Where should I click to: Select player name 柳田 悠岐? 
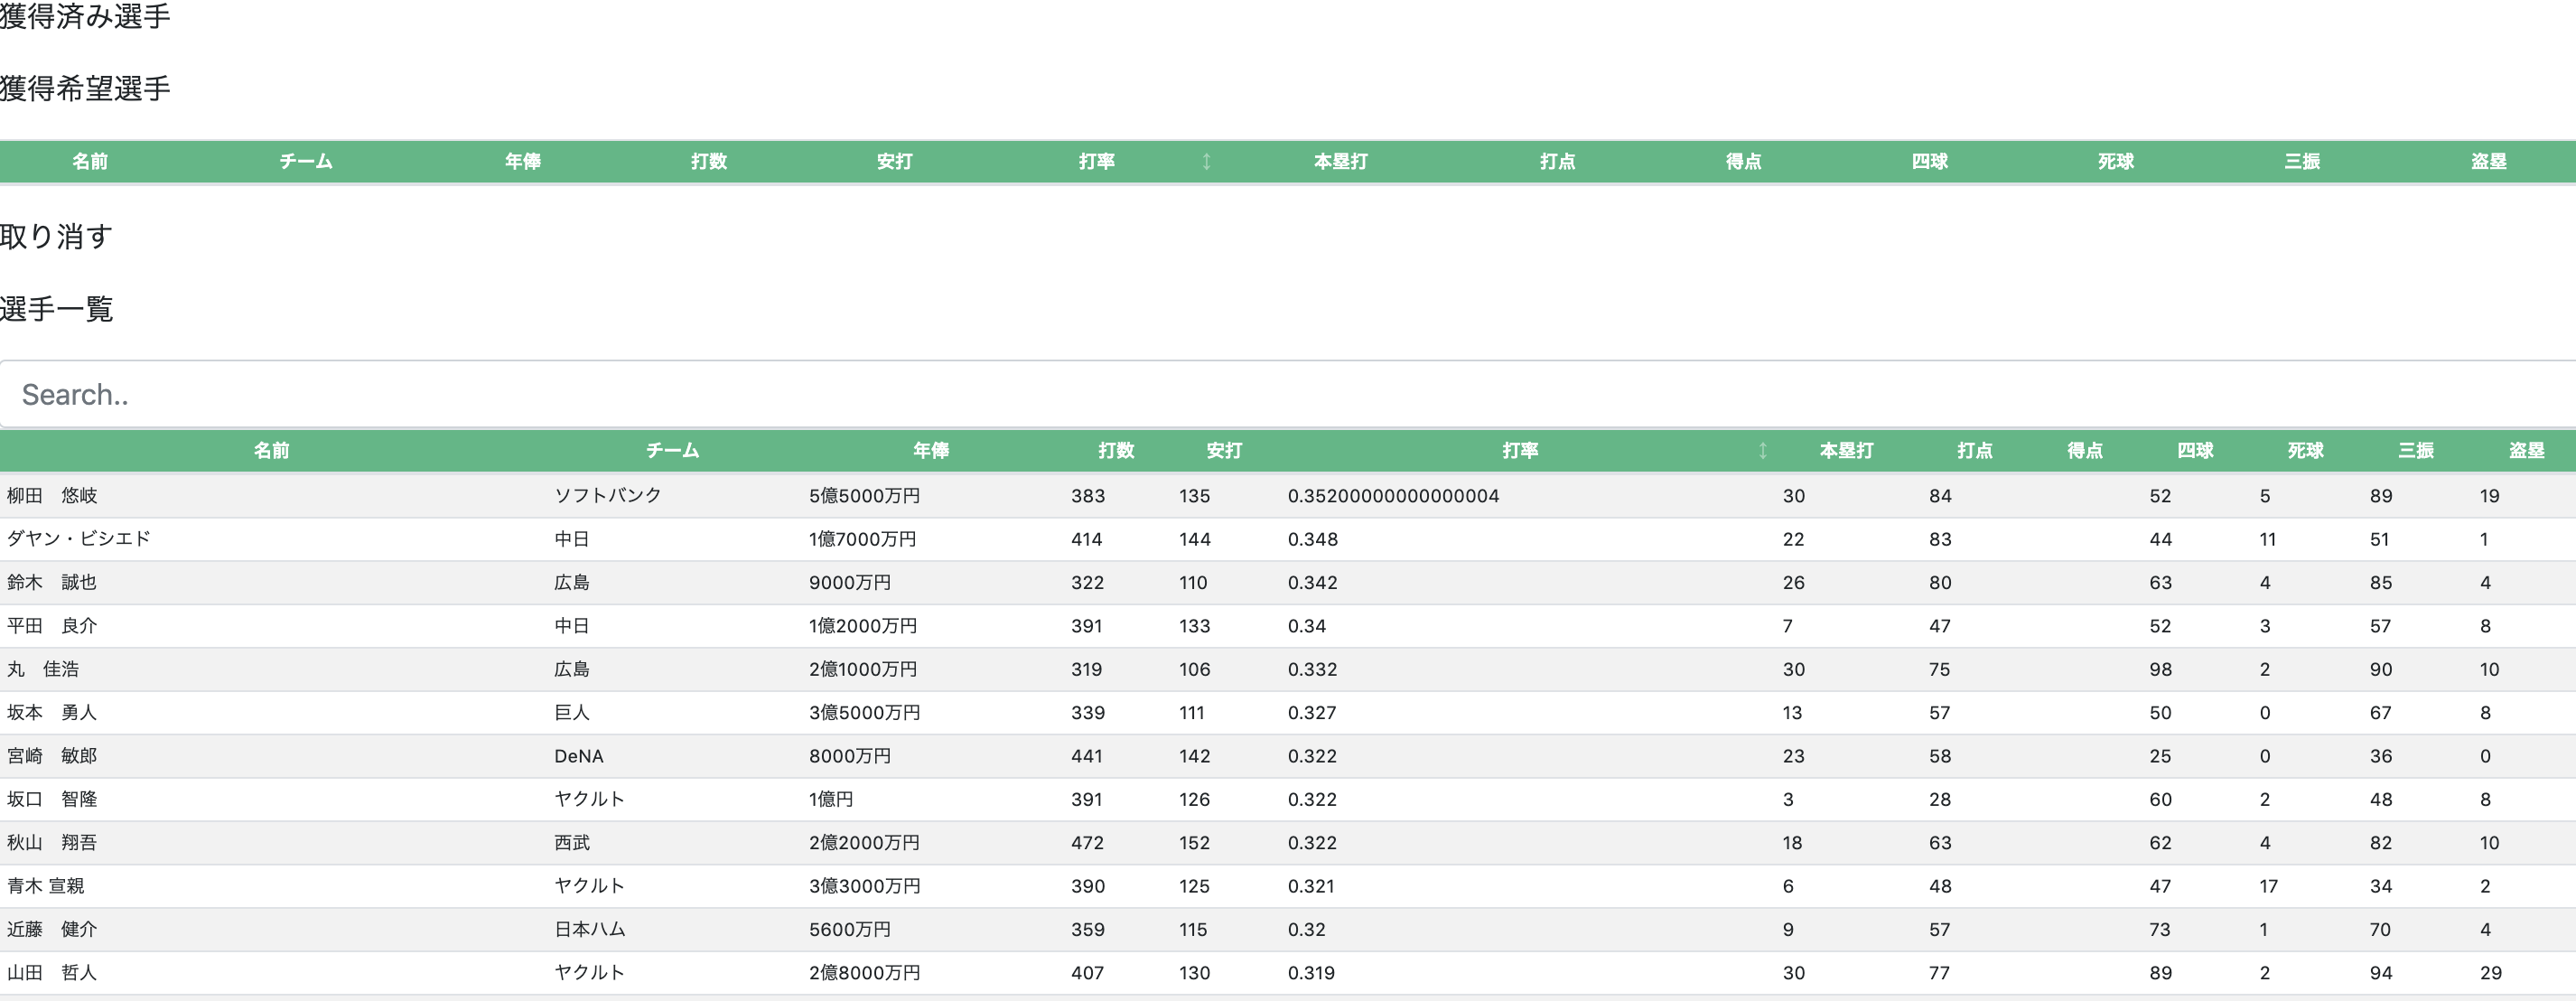[x=52, y=496]
